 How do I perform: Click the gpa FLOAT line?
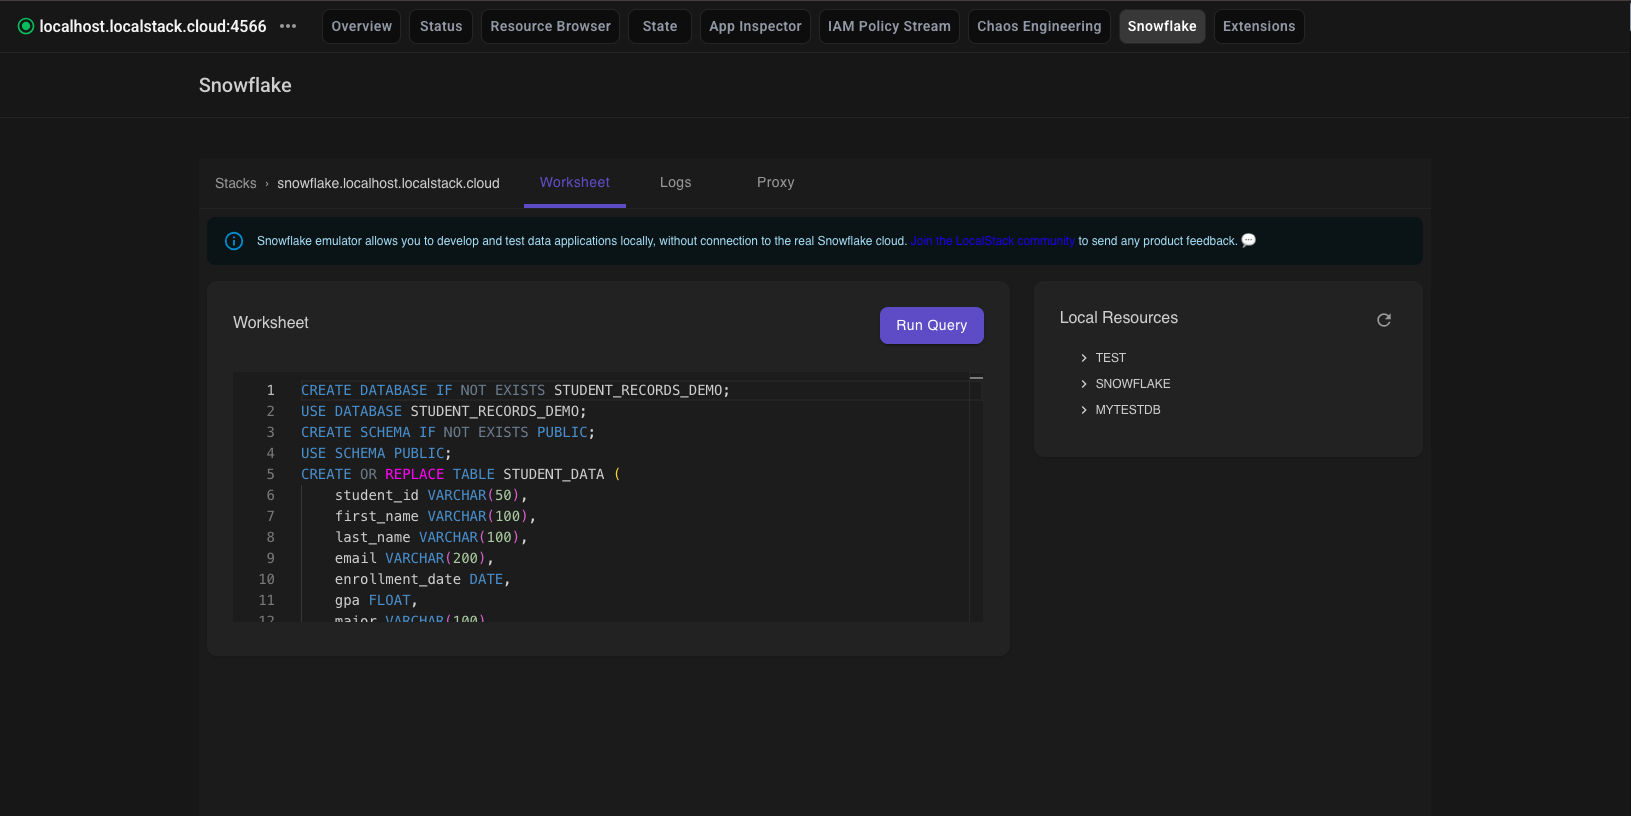[x=376, y=600]
